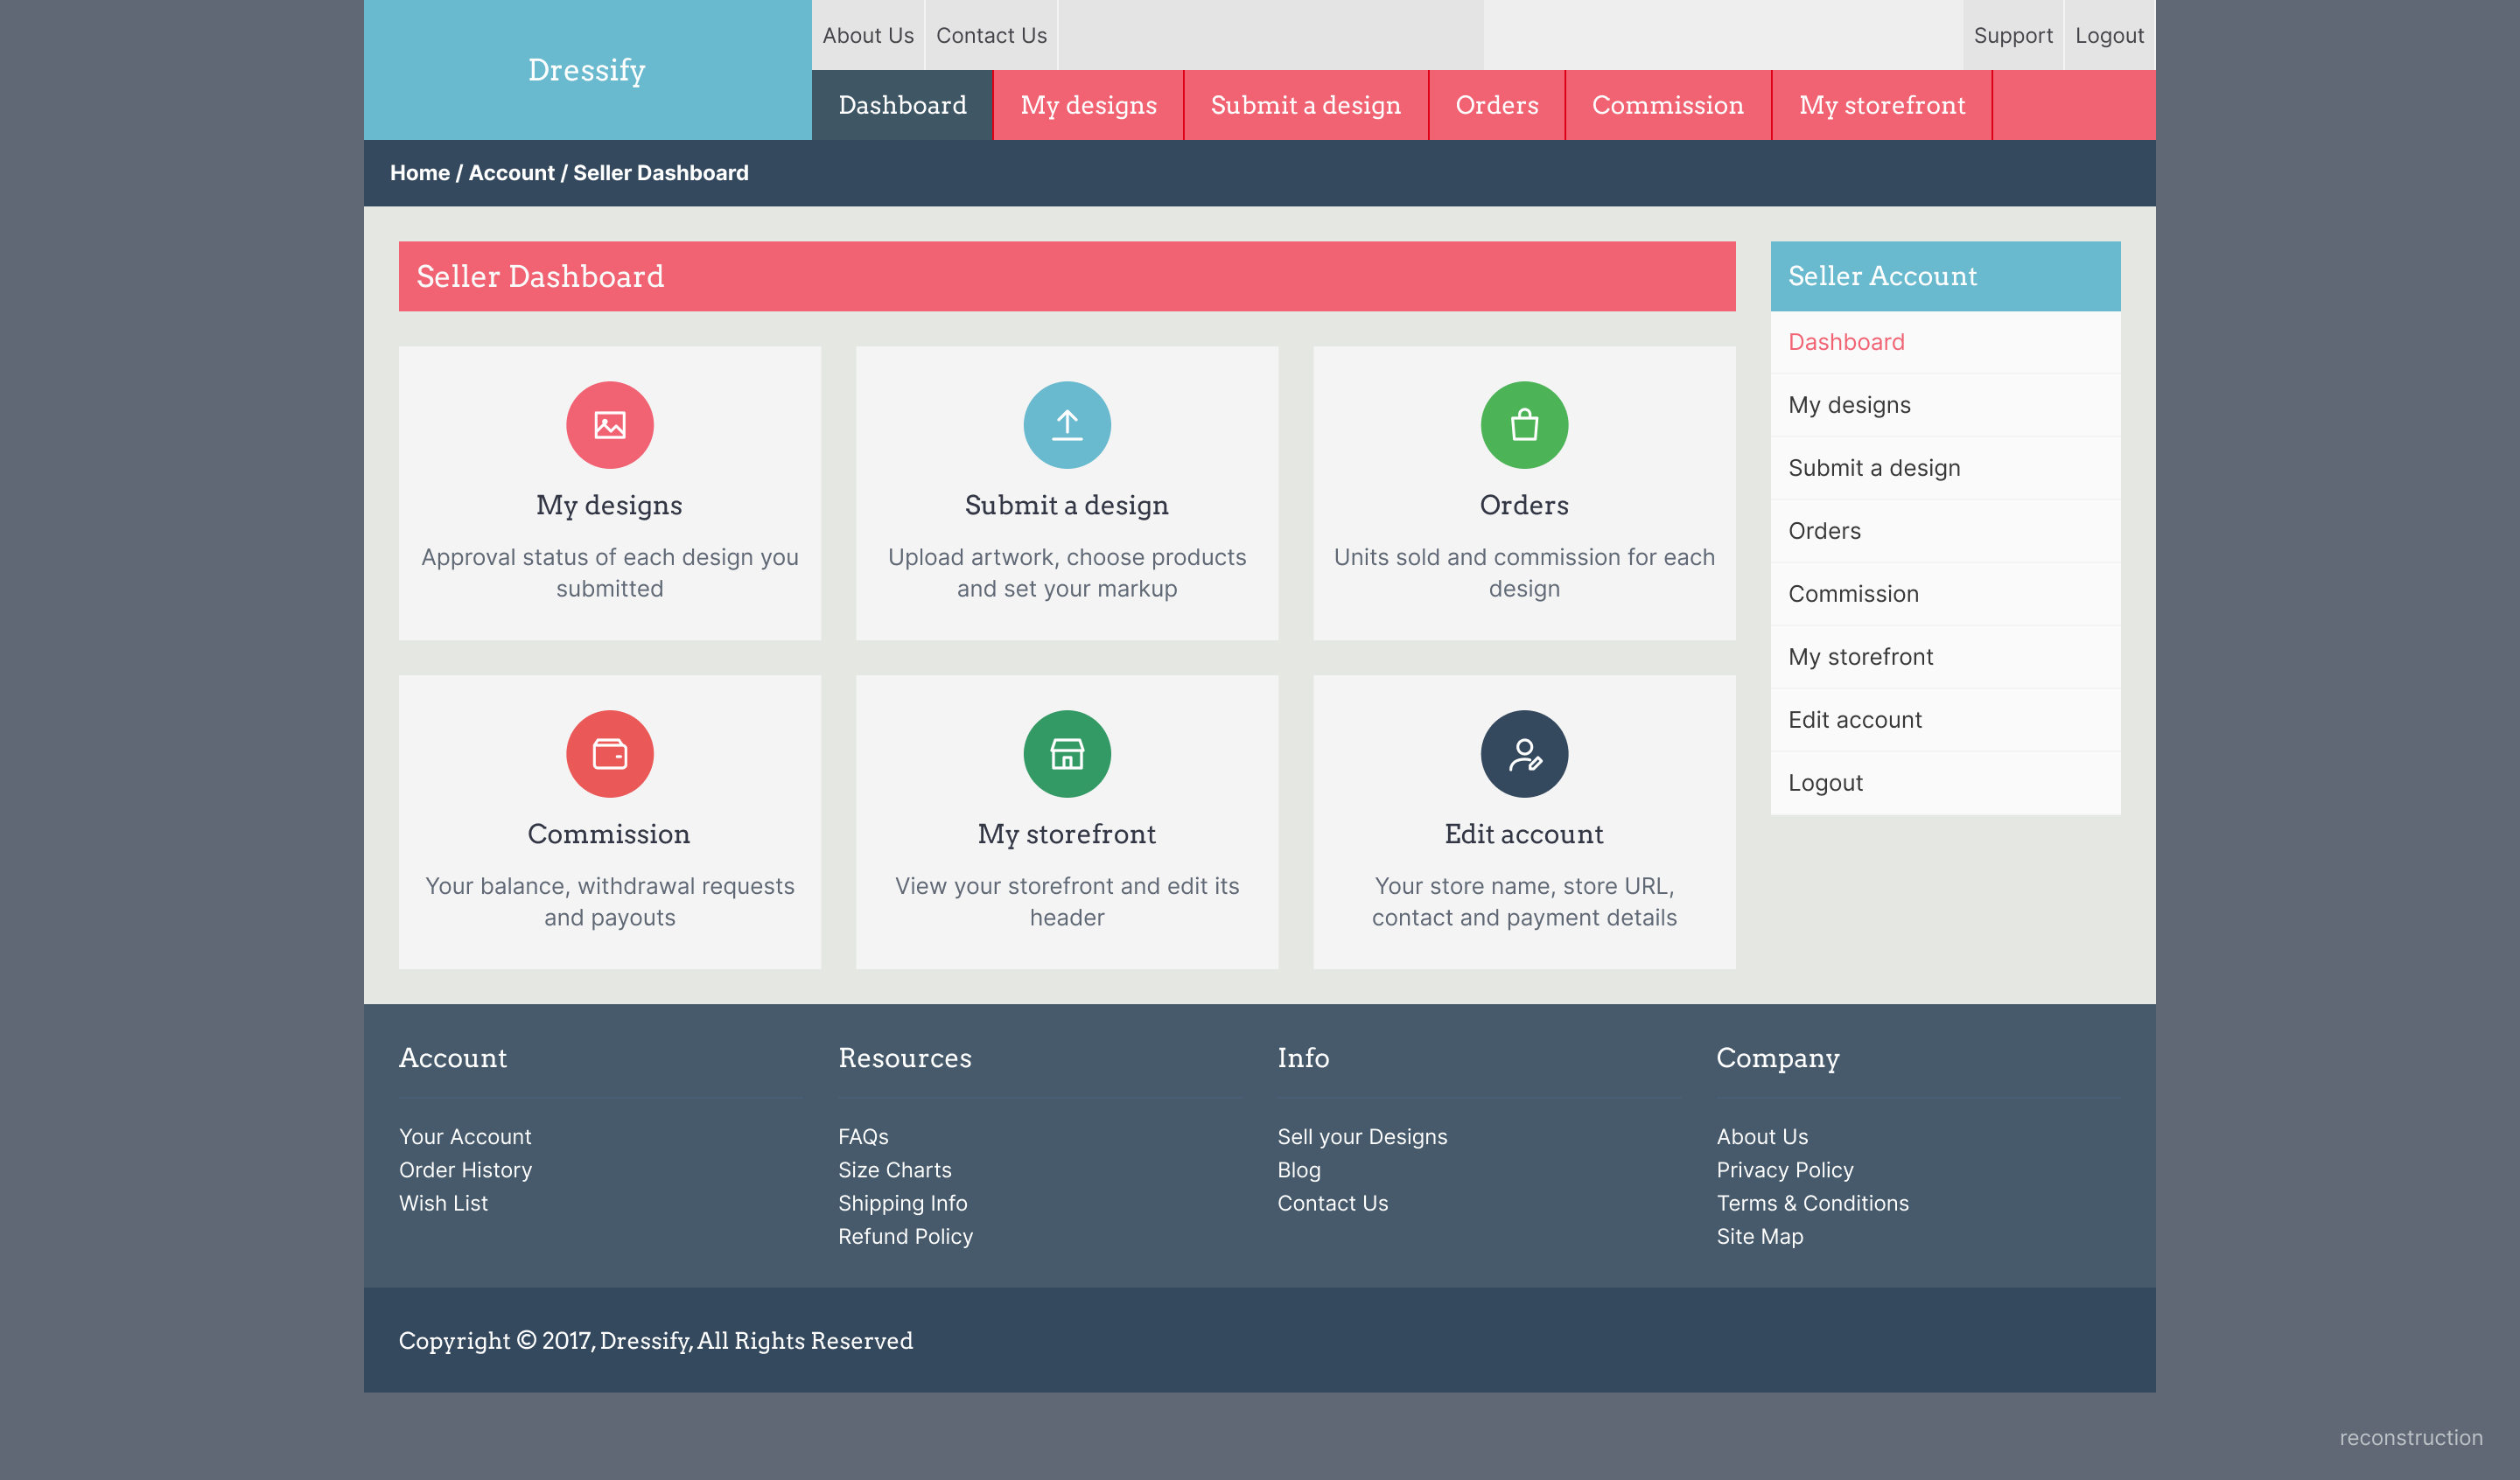Click the My storefront shop icon
The image size is (2520, 1480).
click(1067, 754)
